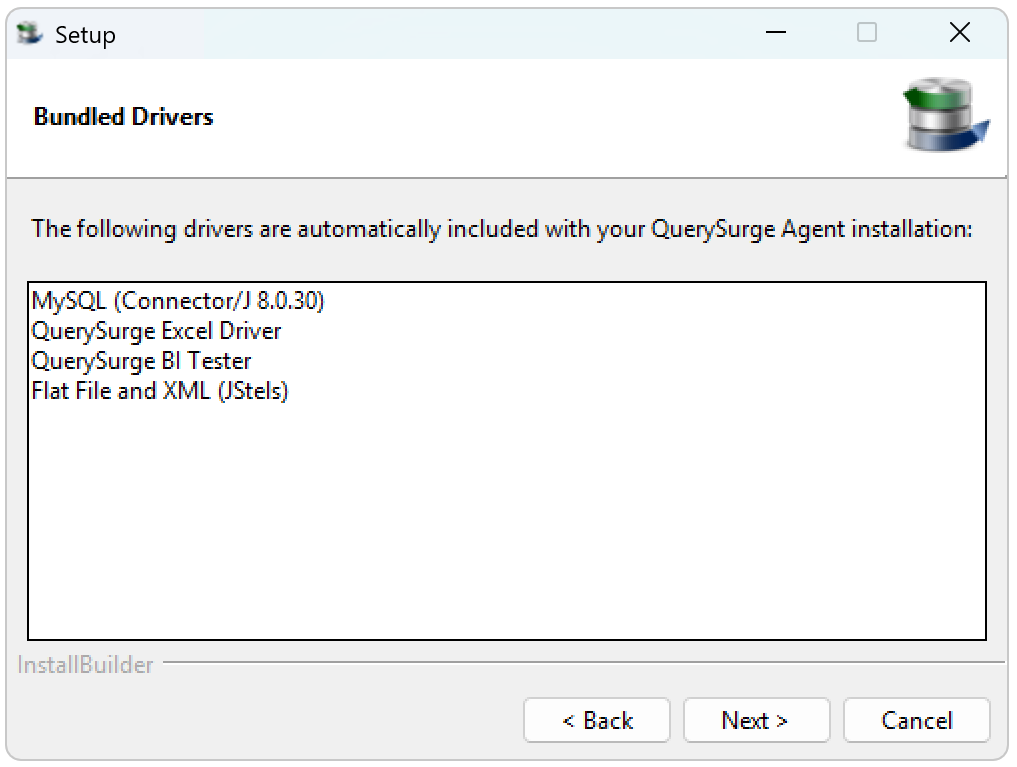Click the QuerySurge database logo icon
Image resolution: width=1017 pixels, height=767 pixels.
tap(946, 115)
